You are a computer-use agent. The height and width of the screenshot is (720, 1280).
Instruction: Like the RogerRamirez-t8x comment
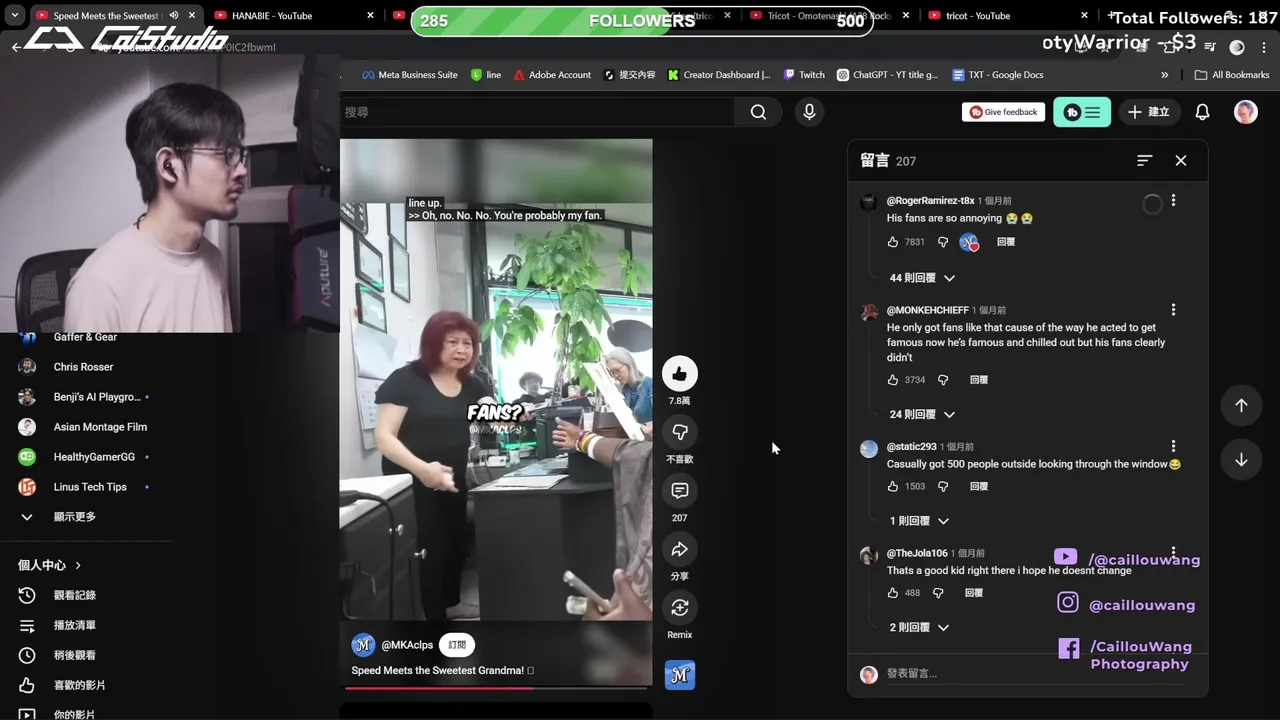[x=893, y=242]
